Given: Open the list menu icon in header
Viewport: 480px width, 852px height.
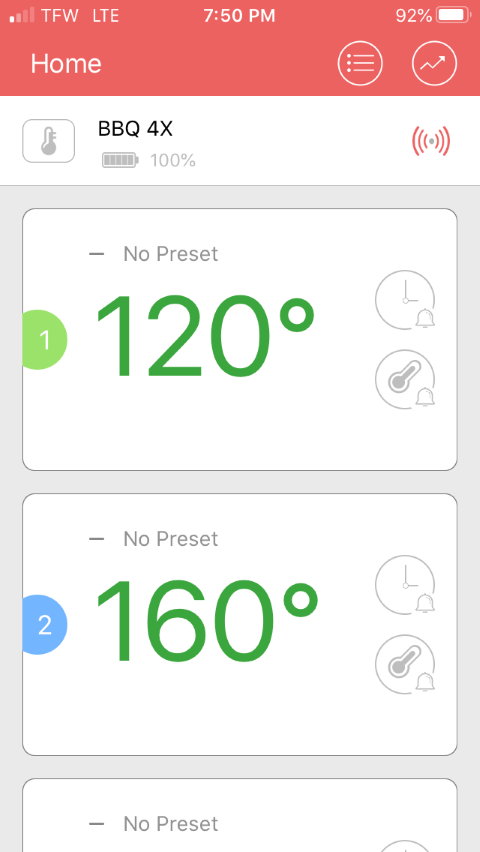Looking at the screenshot, I should [x=360, y=63].
